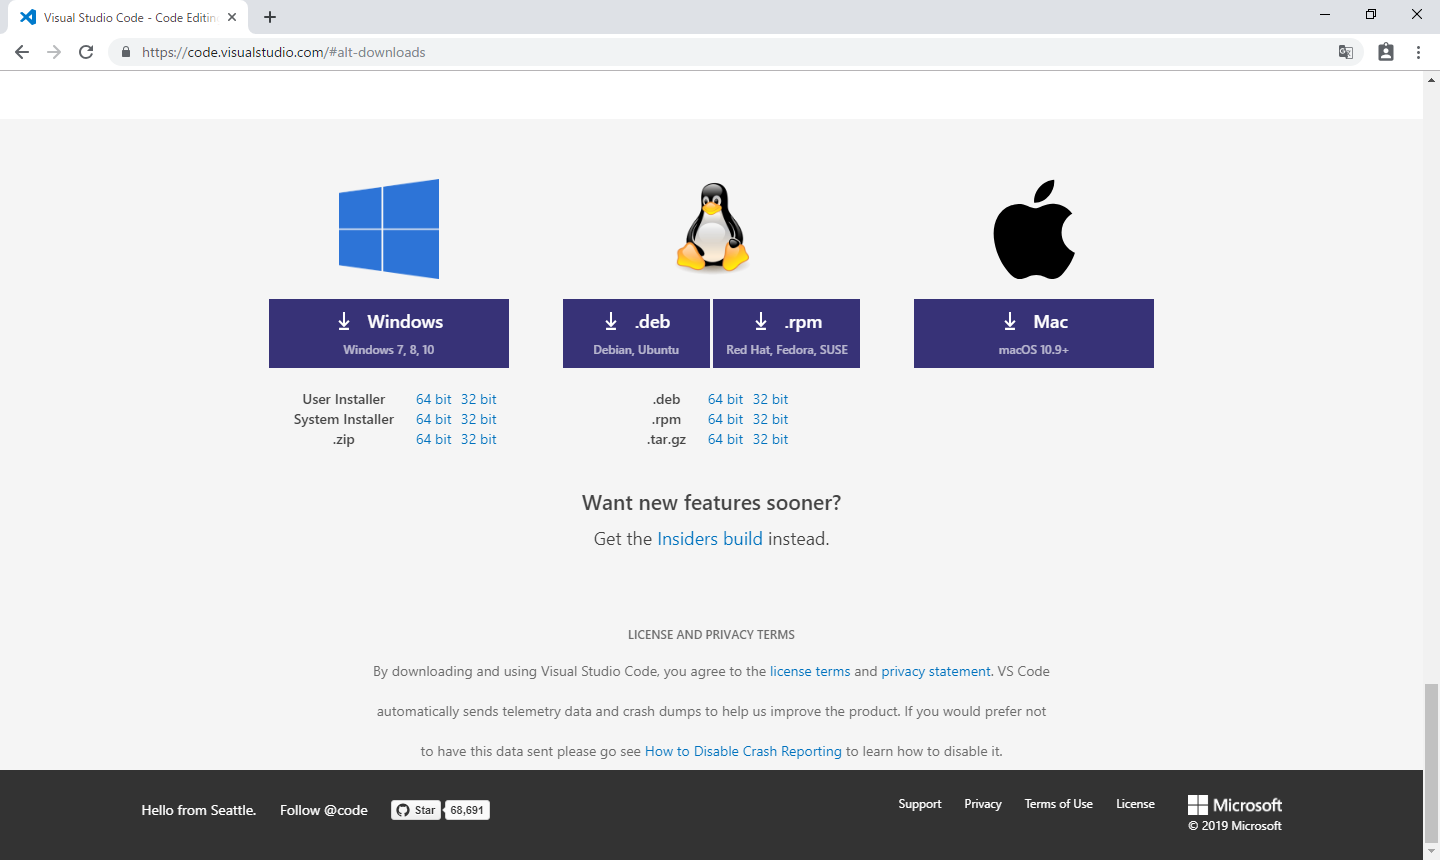Download Windows System Installer 64 bit

point(434,419)
